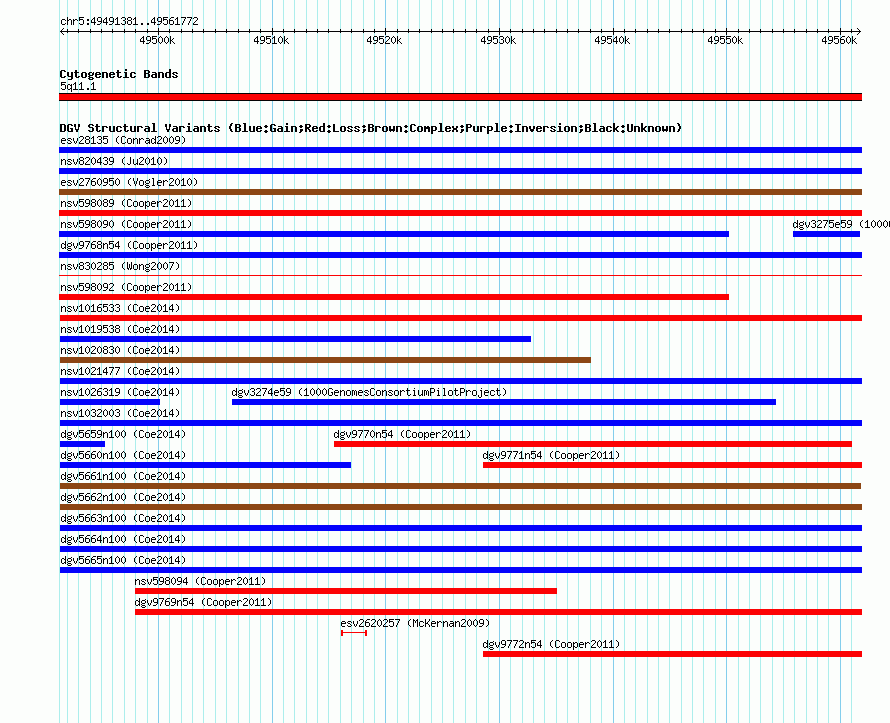
Task: Click the short blue bar under nsv1026319
Action: click(110, 402)
